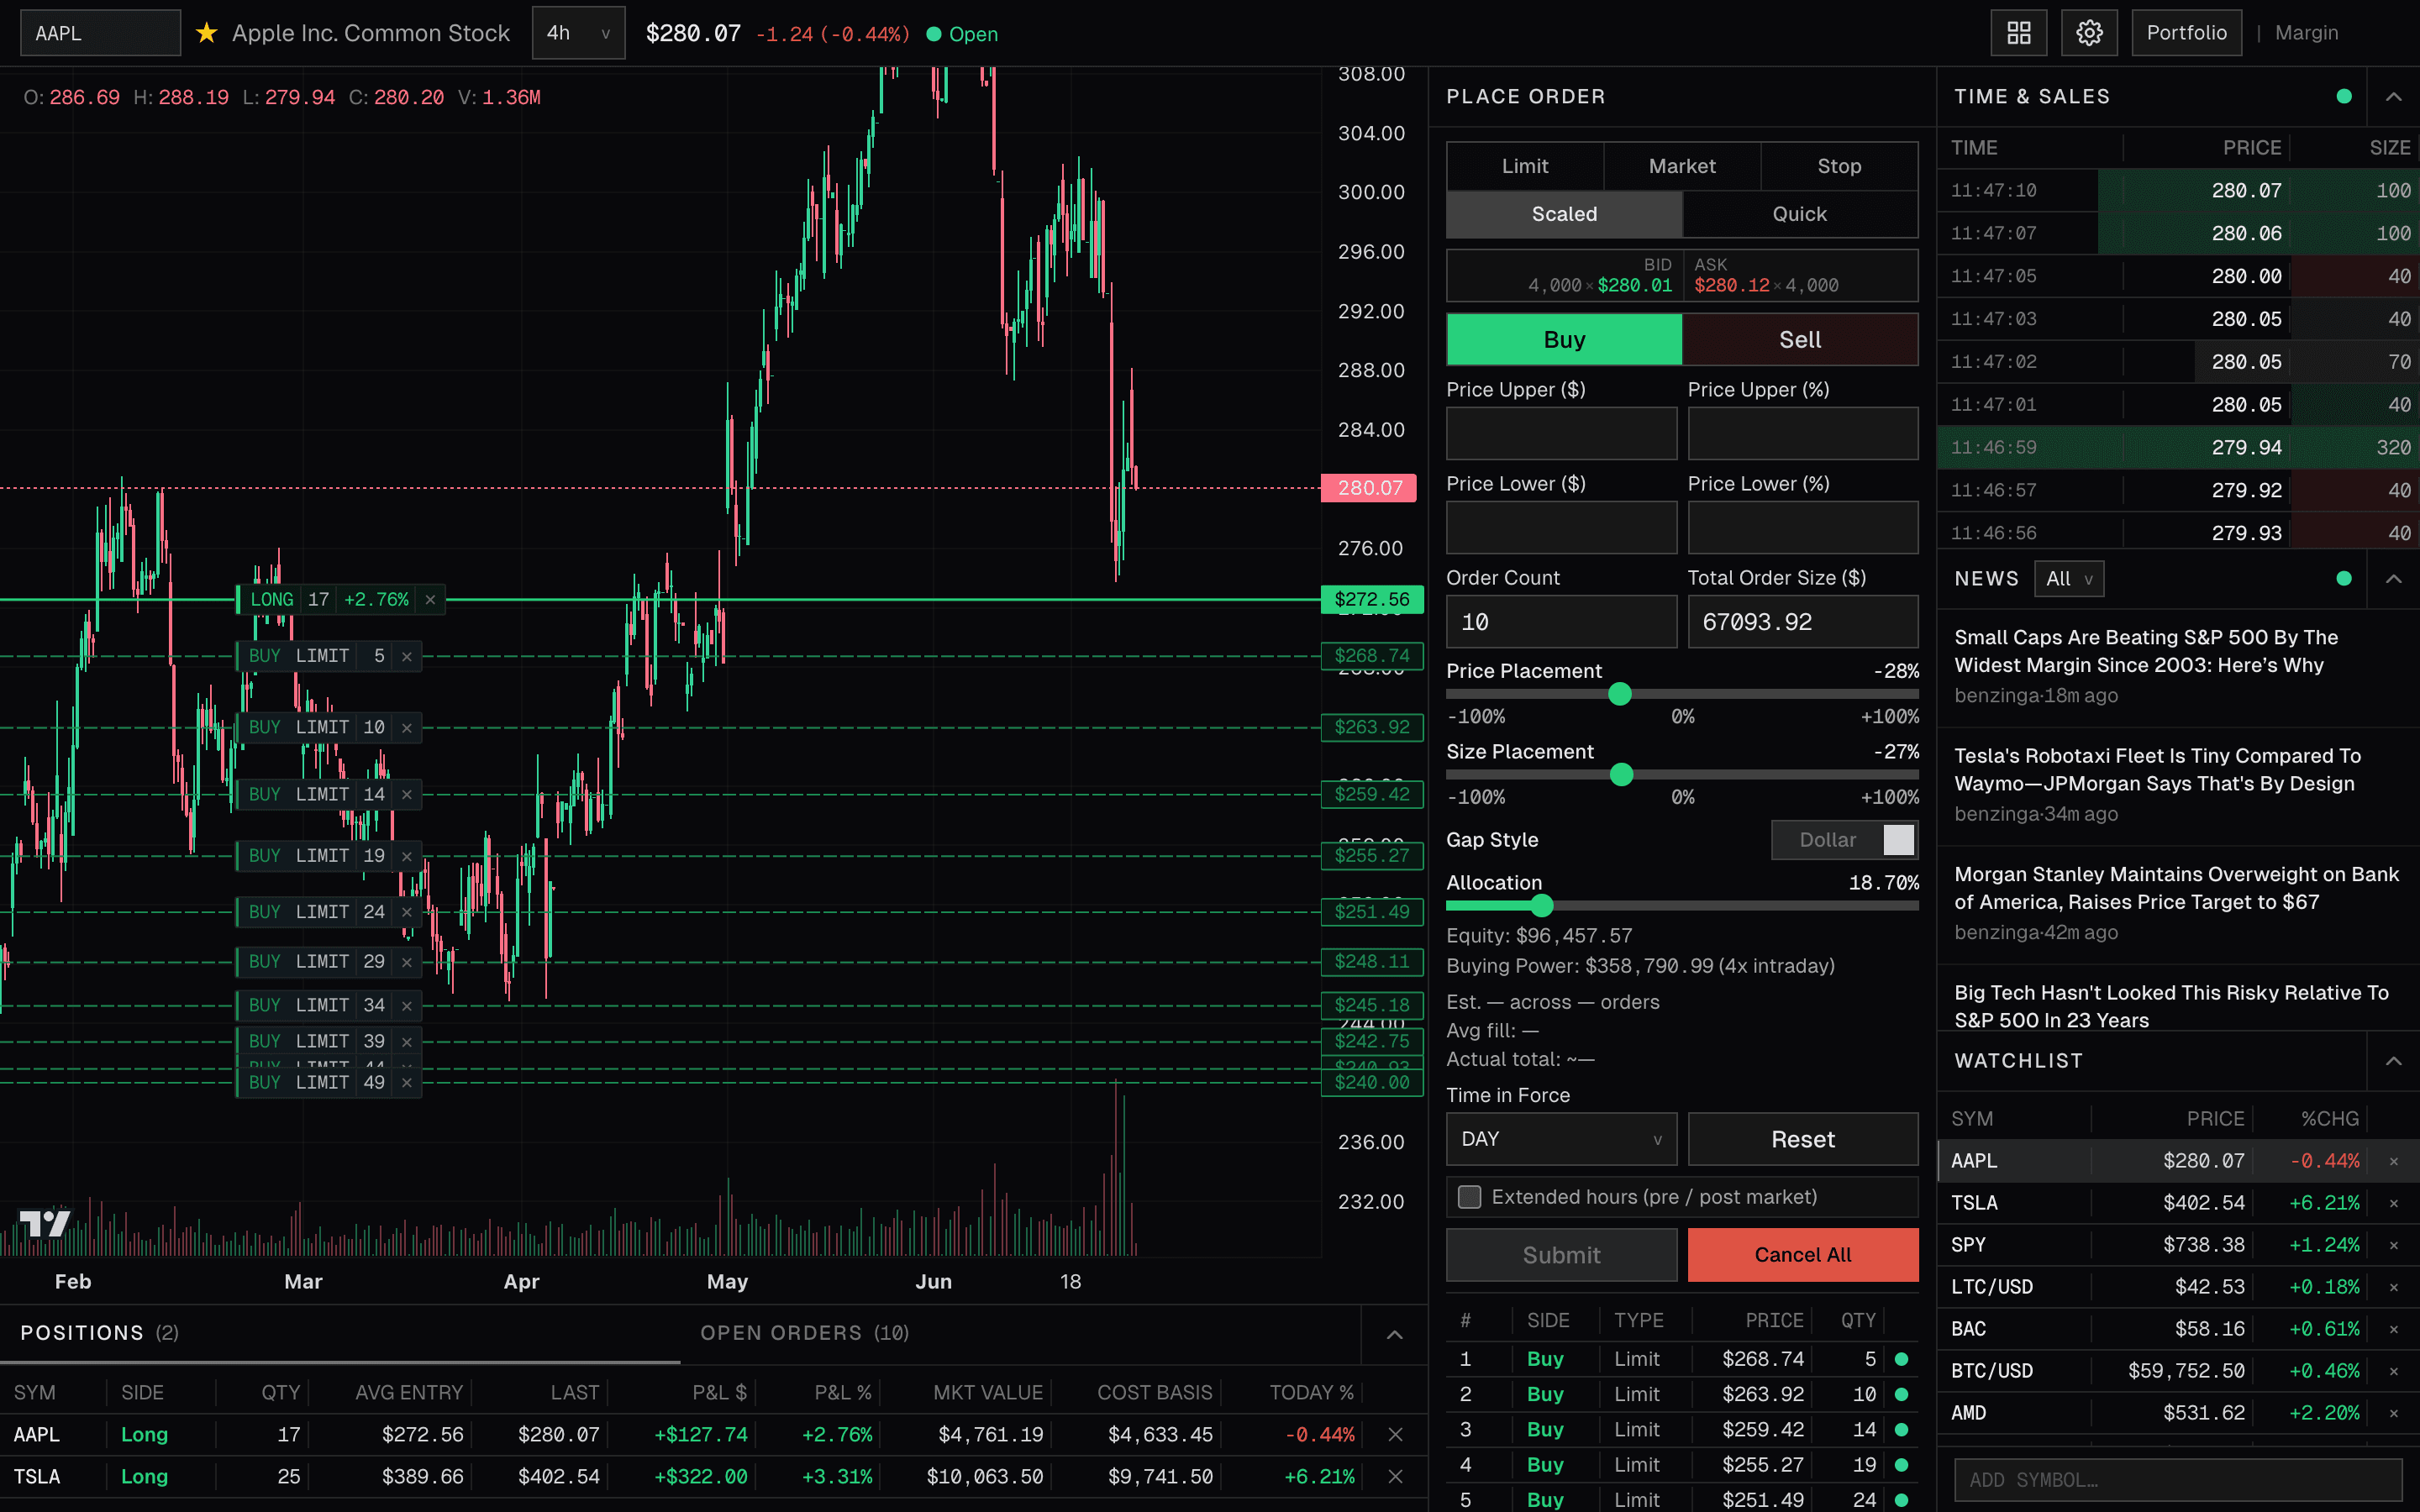Cancel the BUY LIMIT 49 chart order
This screenshot has width=2420, height=1512.
click(407, 1083)
